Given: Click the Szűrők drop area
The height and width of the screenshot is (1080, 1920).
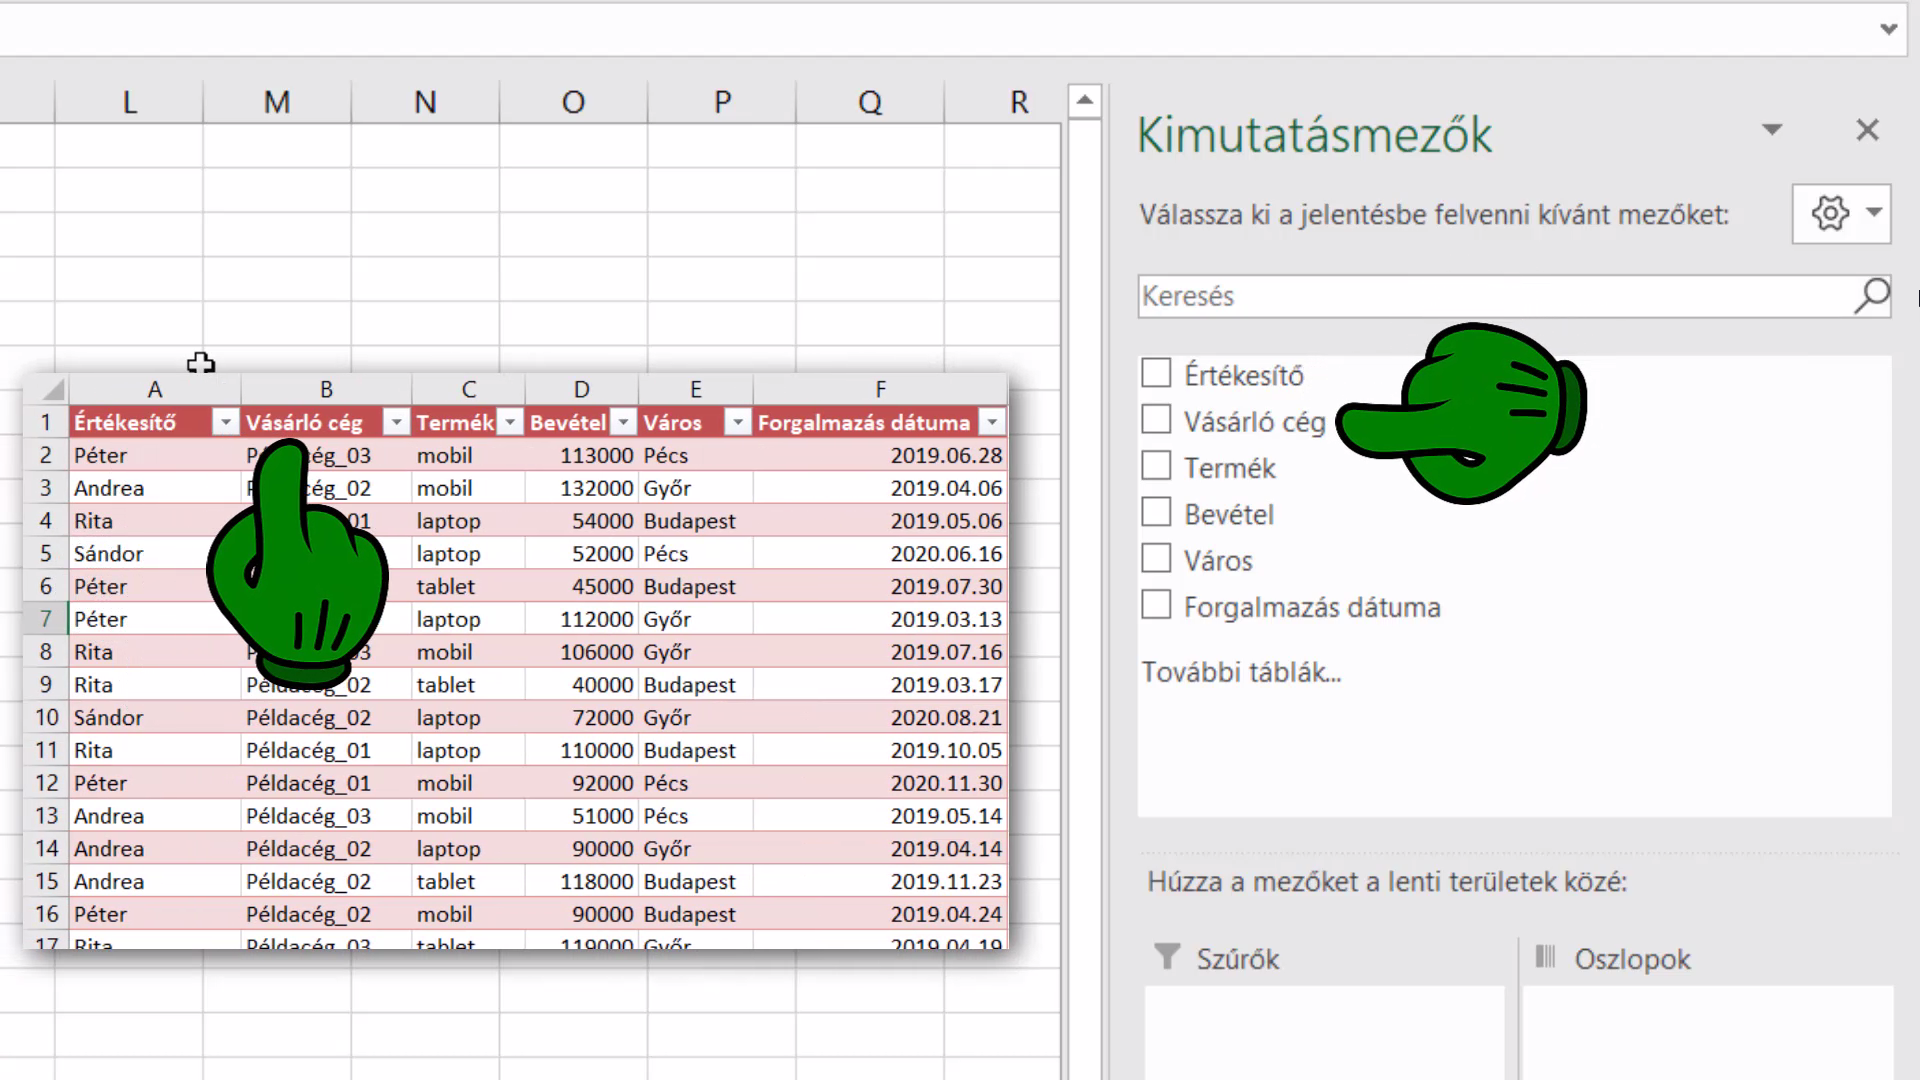Looking at the screenshot, I should pyautogui.click(x=1325, y=1032).
